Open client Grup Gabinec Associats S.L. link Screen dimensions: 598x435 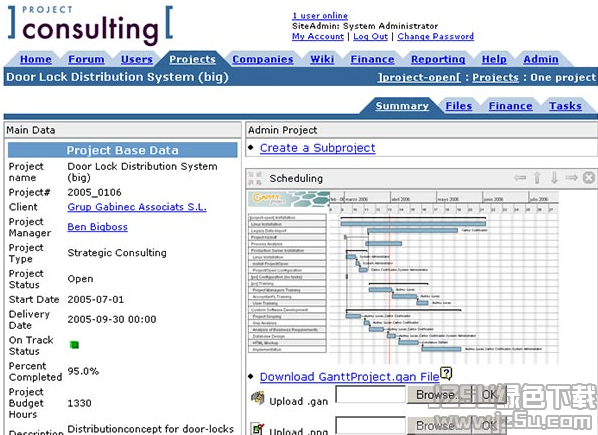[137, 207]
